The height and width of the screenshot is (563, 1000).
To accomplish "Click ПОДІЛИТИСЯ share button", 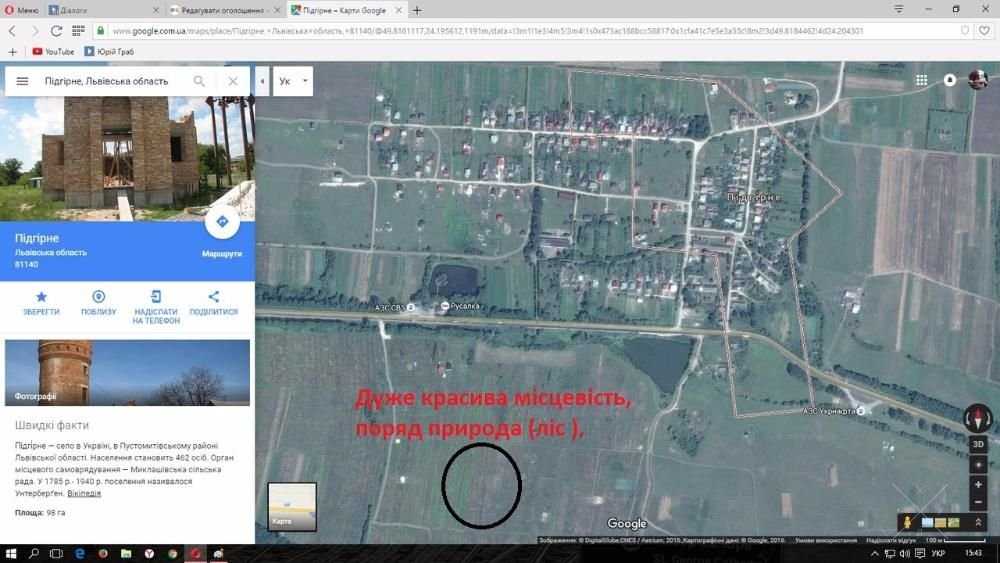I will [214, 303].
